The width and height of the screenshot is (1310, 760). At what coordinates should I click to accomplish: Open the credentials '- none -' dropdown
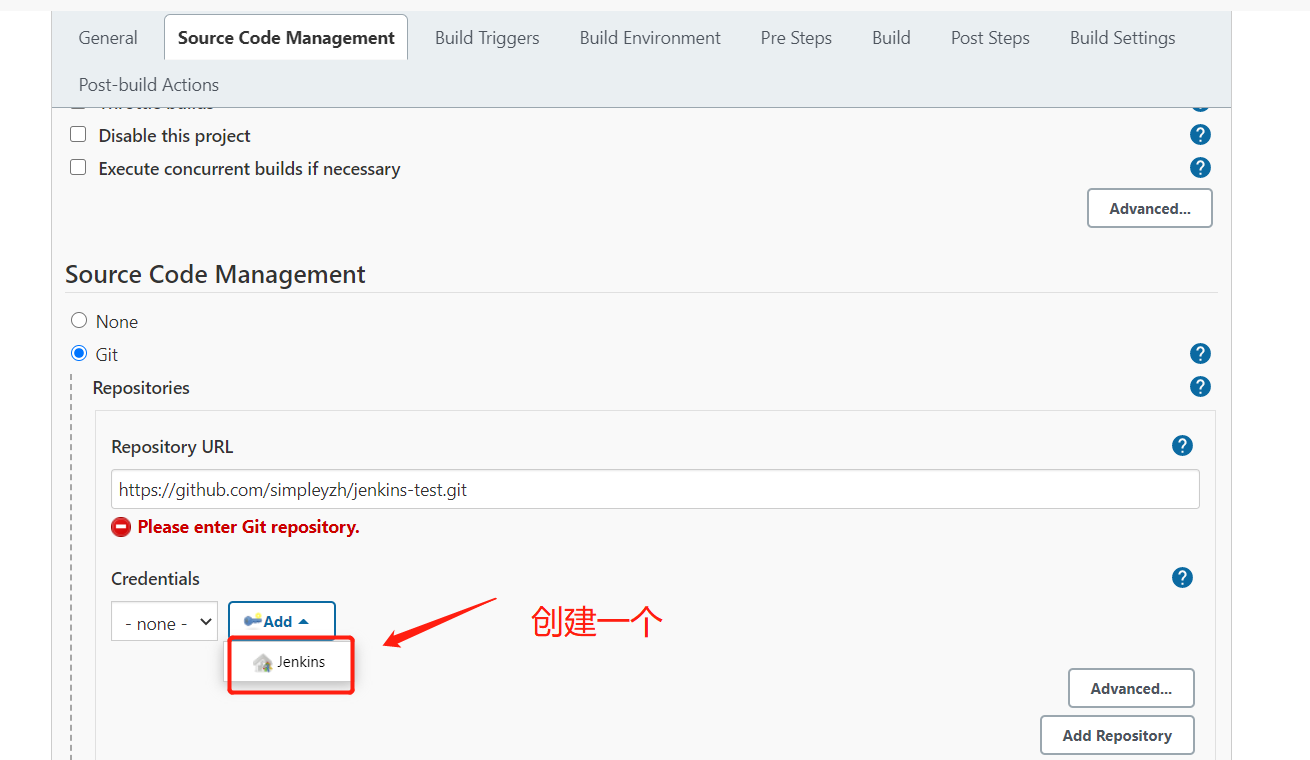point(164,622)
